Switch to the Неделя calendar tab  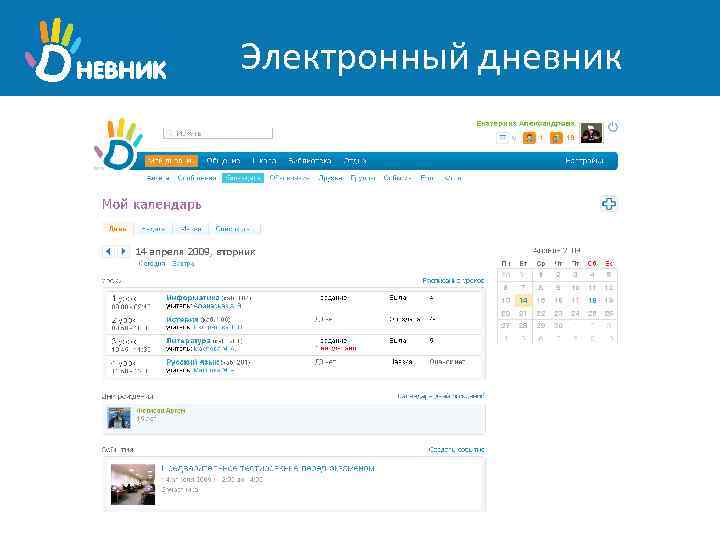[x=153, y=229]
